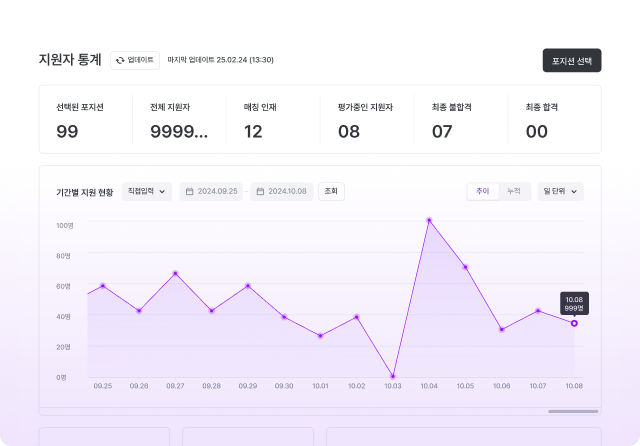Click the data point at 09.27

point(175,273)
